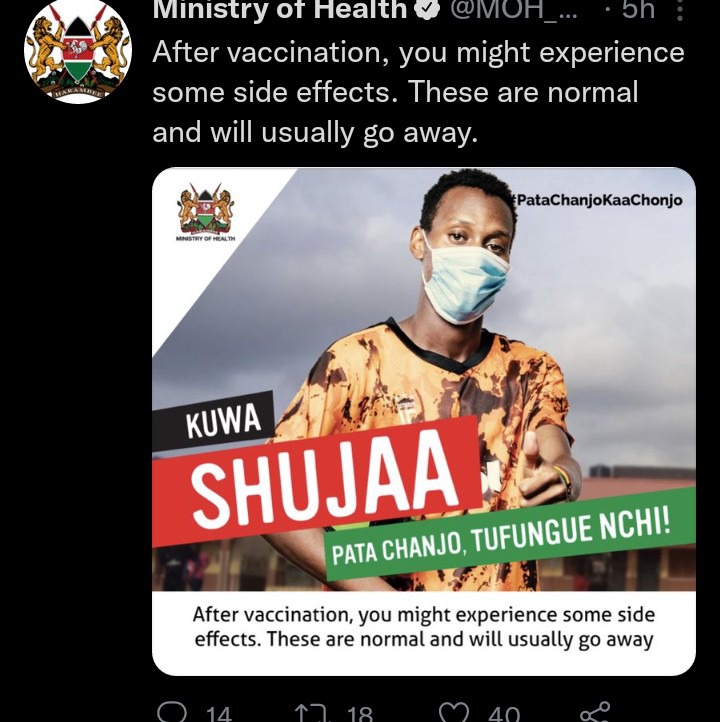Click the verified badge beside Ministry of Health
This screenshot has height=722, width=720.
[428, 9]
